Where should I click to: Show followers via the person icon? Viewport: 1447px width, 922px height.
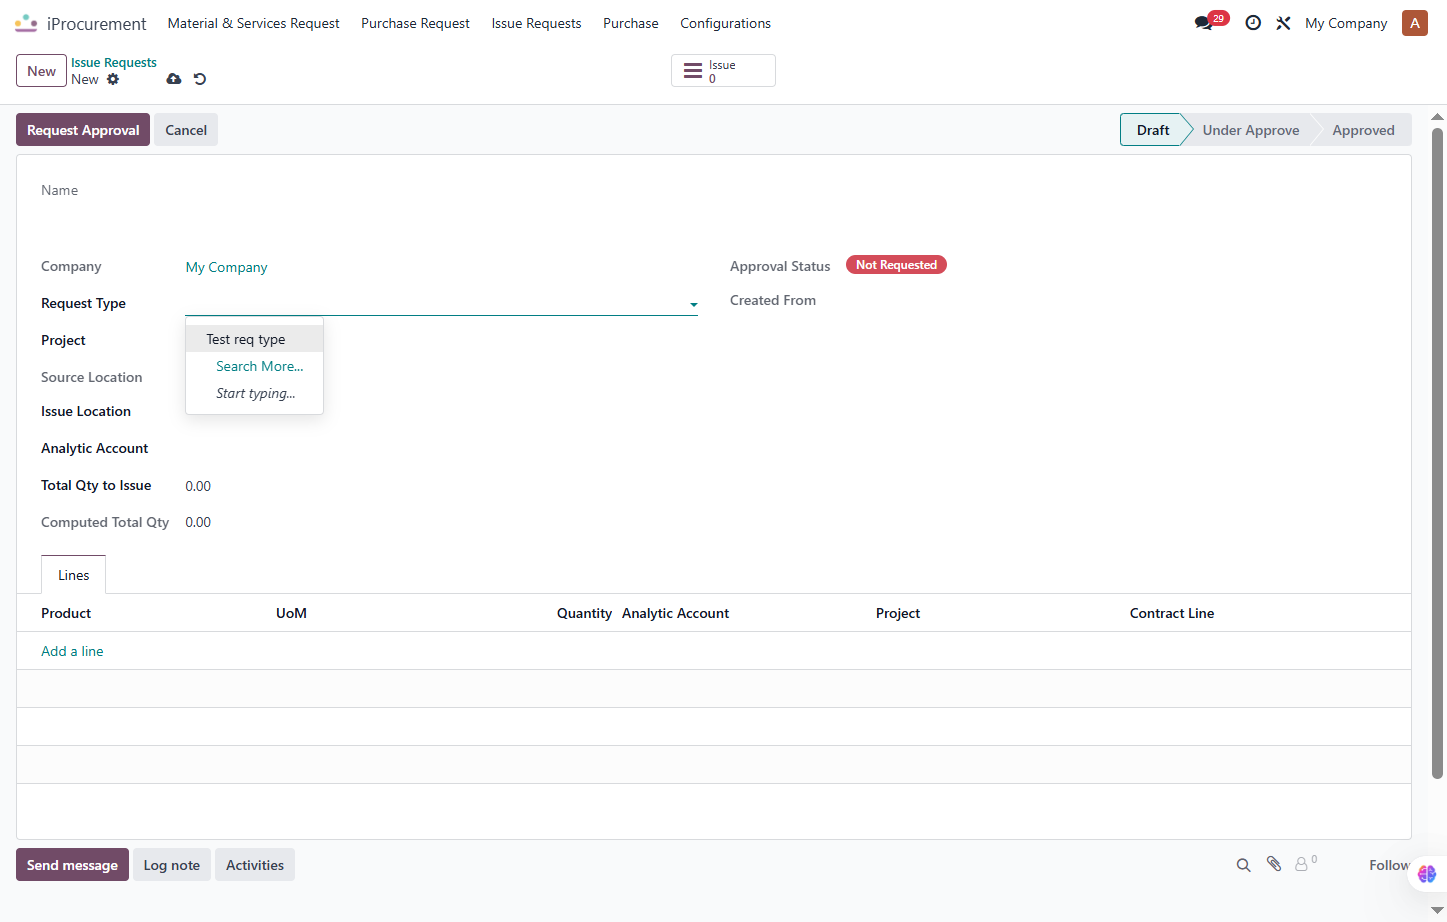pyautogui.click(x=1302, y=864)
